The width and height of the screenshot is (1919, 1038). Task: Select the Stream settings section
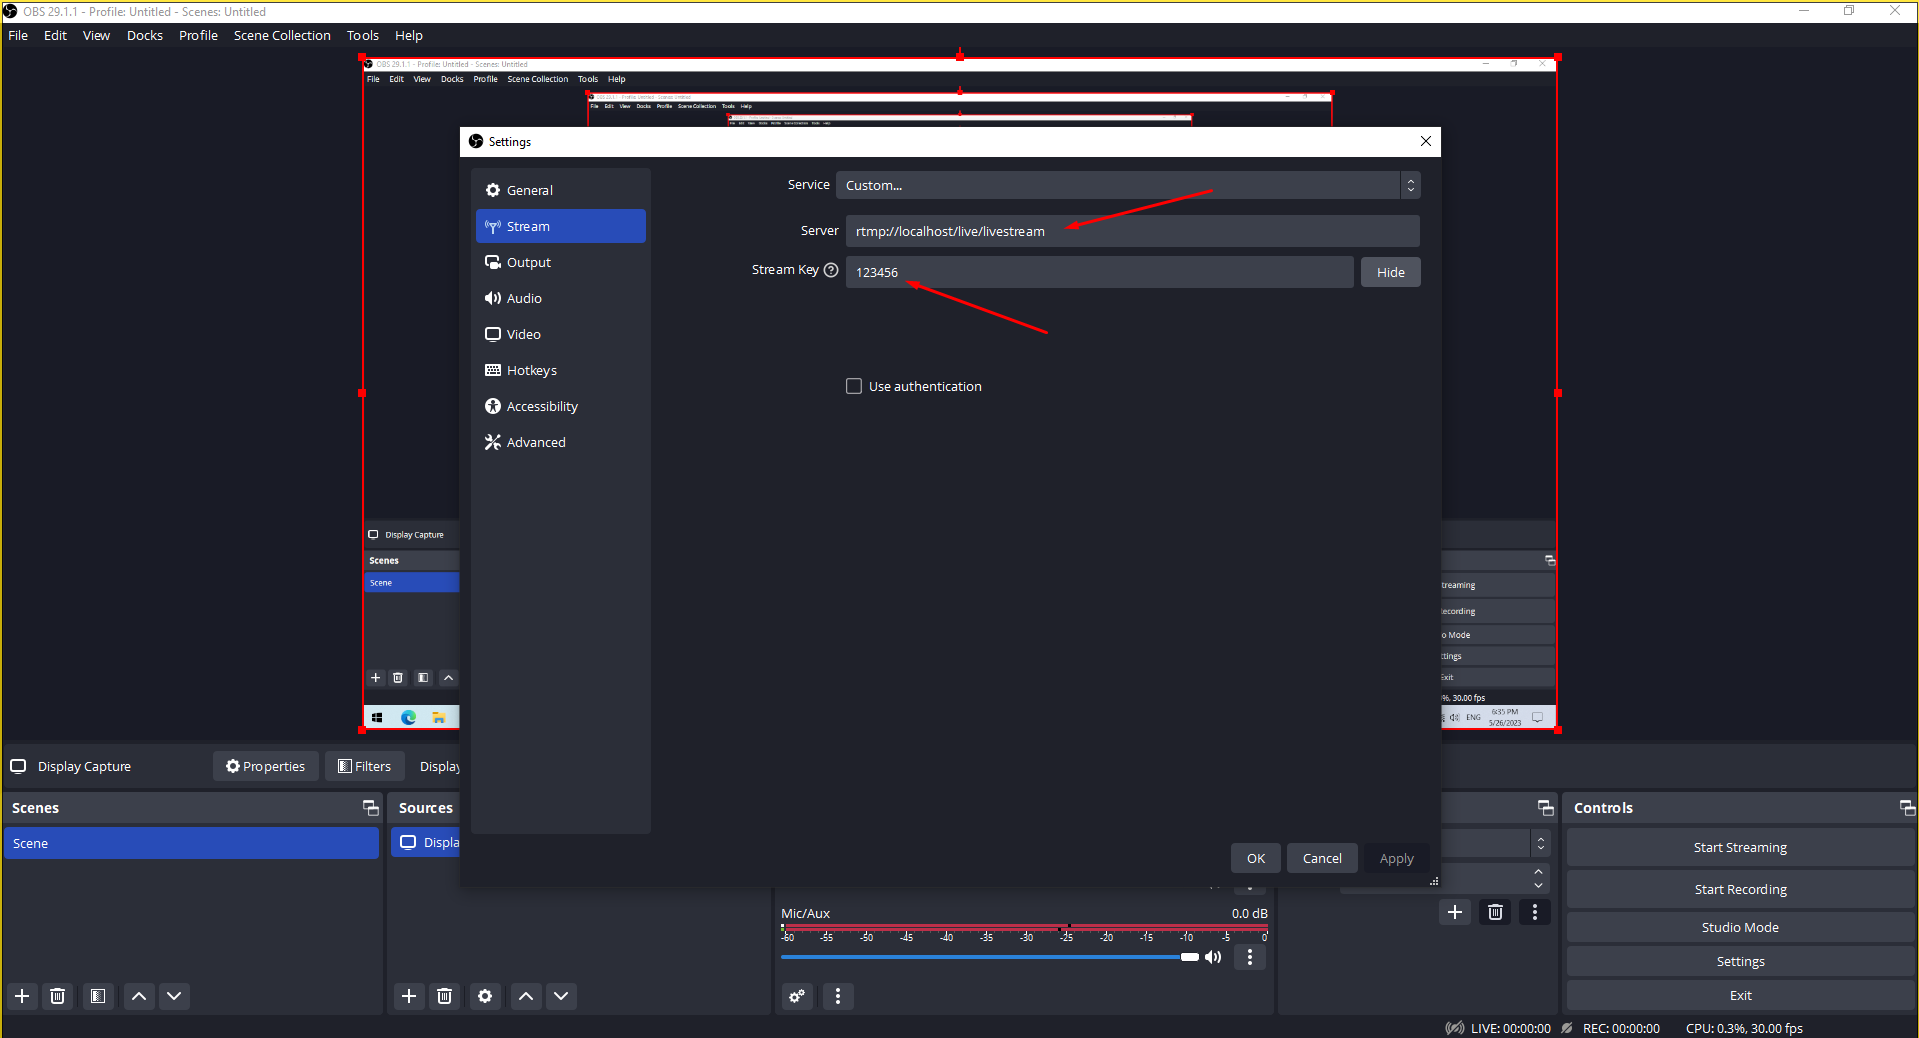tap(561, 226)
